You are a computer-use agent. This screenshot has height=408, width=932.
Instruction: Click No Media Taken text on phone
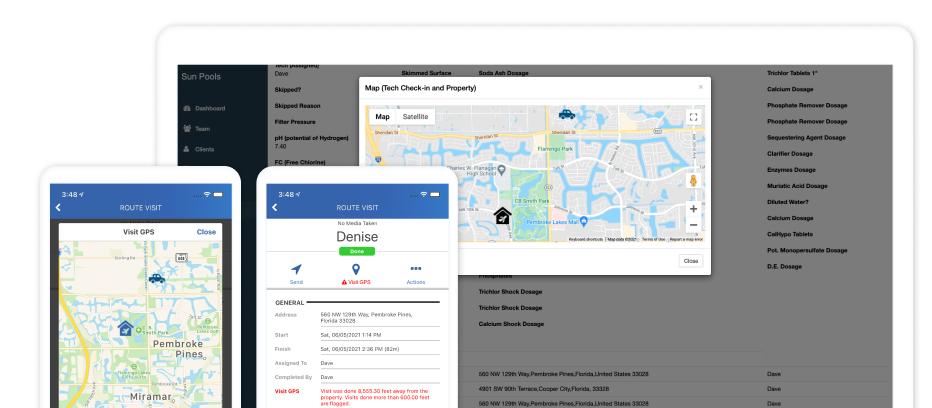tap(357, 224)
